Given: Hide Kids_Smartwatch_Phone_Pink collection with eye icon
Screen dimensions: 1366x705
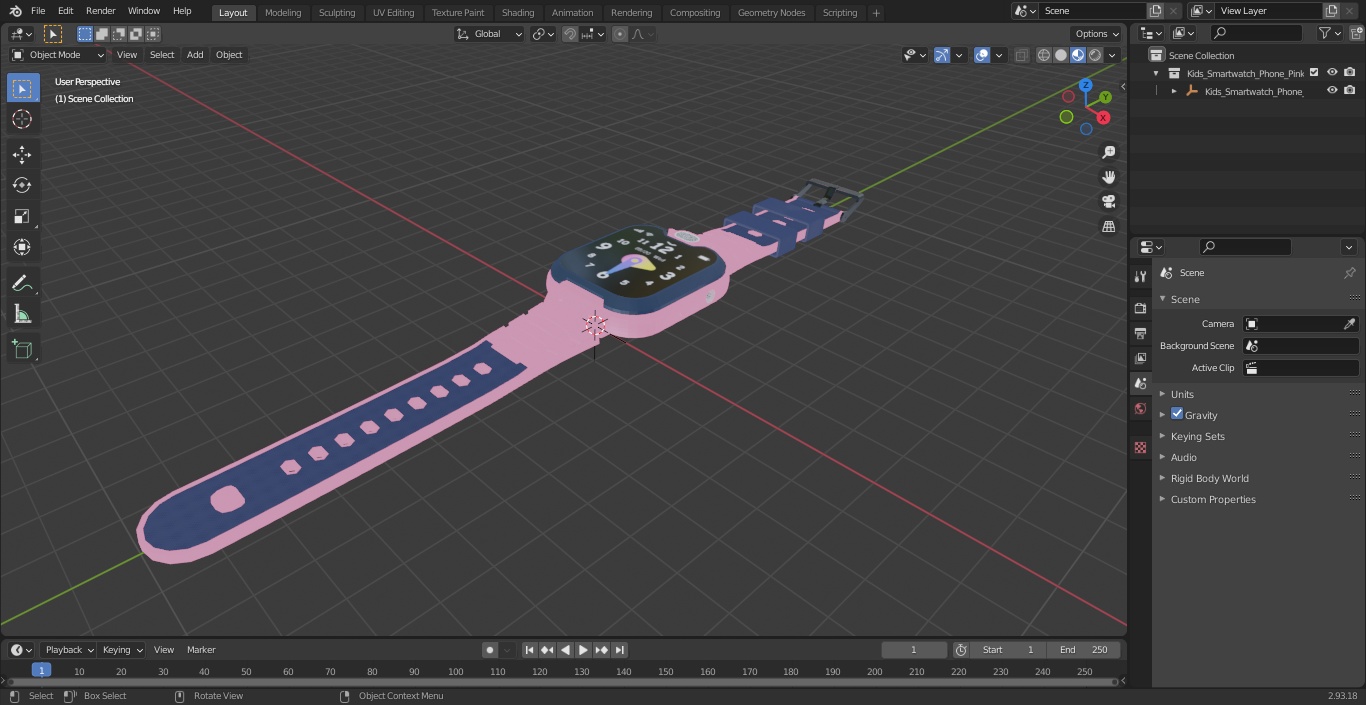Looking at the screenshot, I should [1332, 72].
